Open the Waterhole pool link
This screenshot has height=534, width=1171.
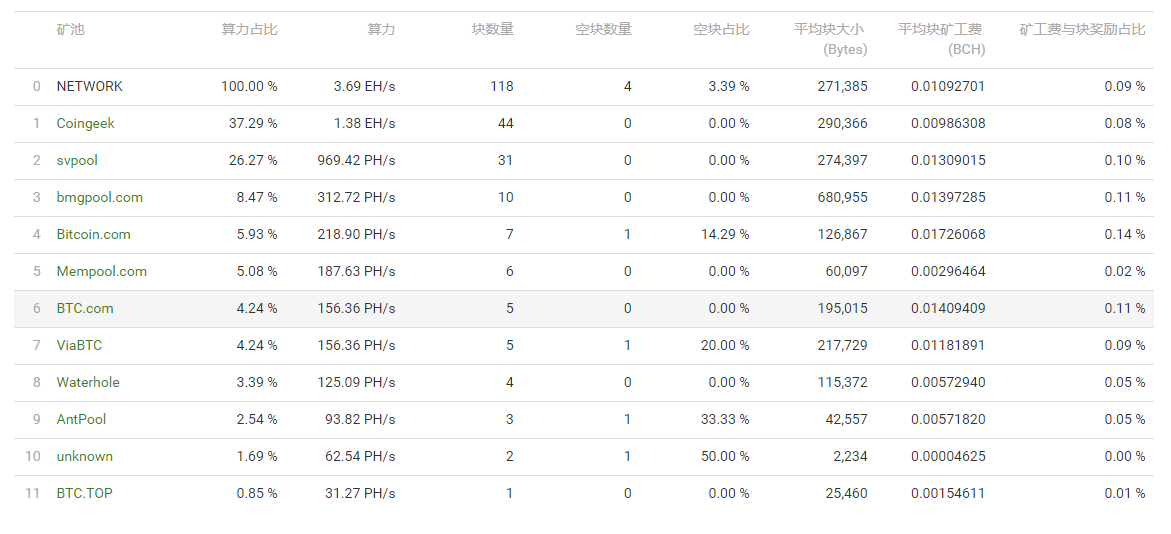click(88, 382)
